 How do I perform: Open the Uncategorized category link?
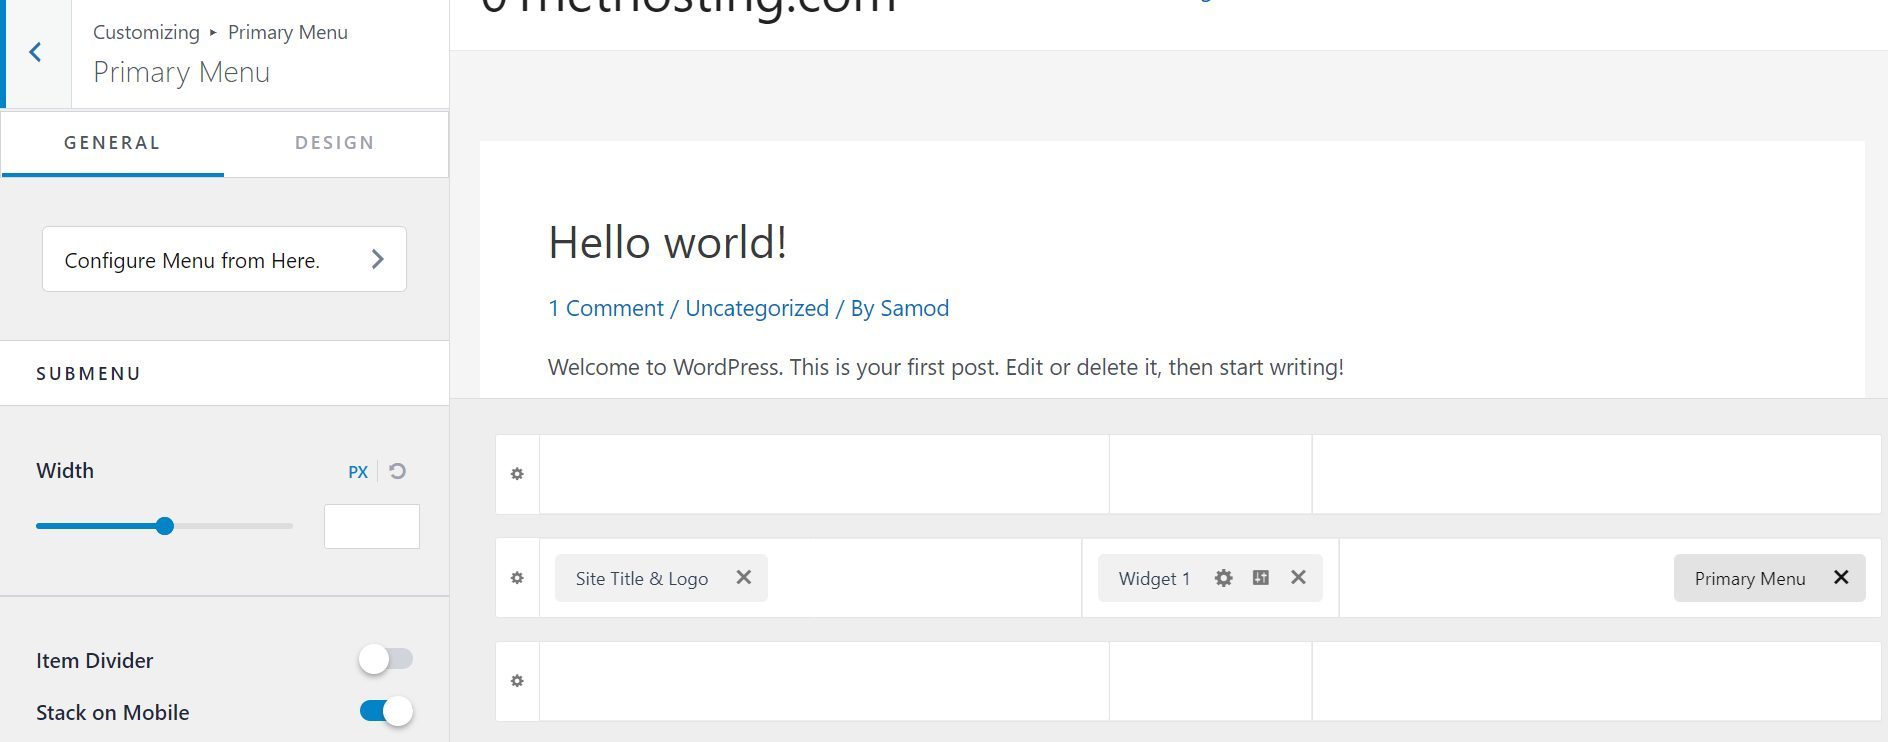757,308
